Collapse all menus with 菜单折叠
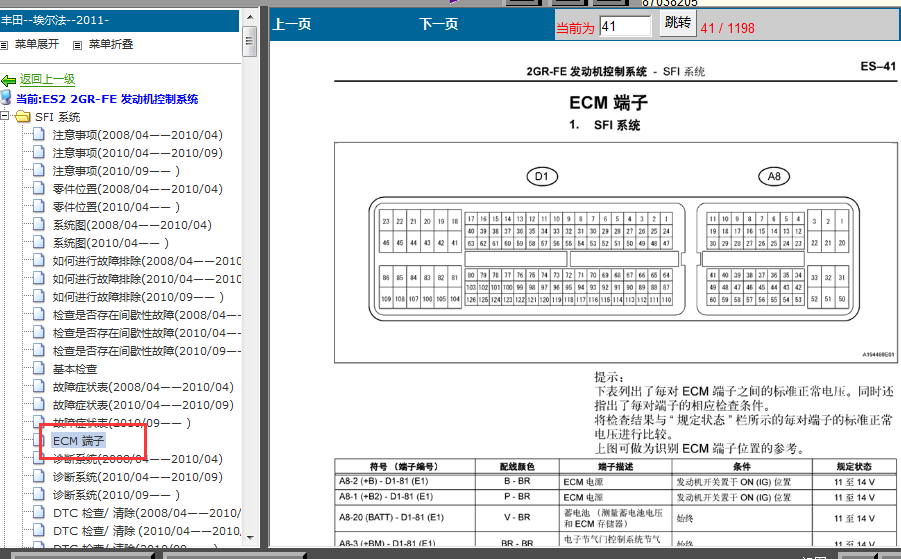Screen dimensions: 901x559 [111, 44]
